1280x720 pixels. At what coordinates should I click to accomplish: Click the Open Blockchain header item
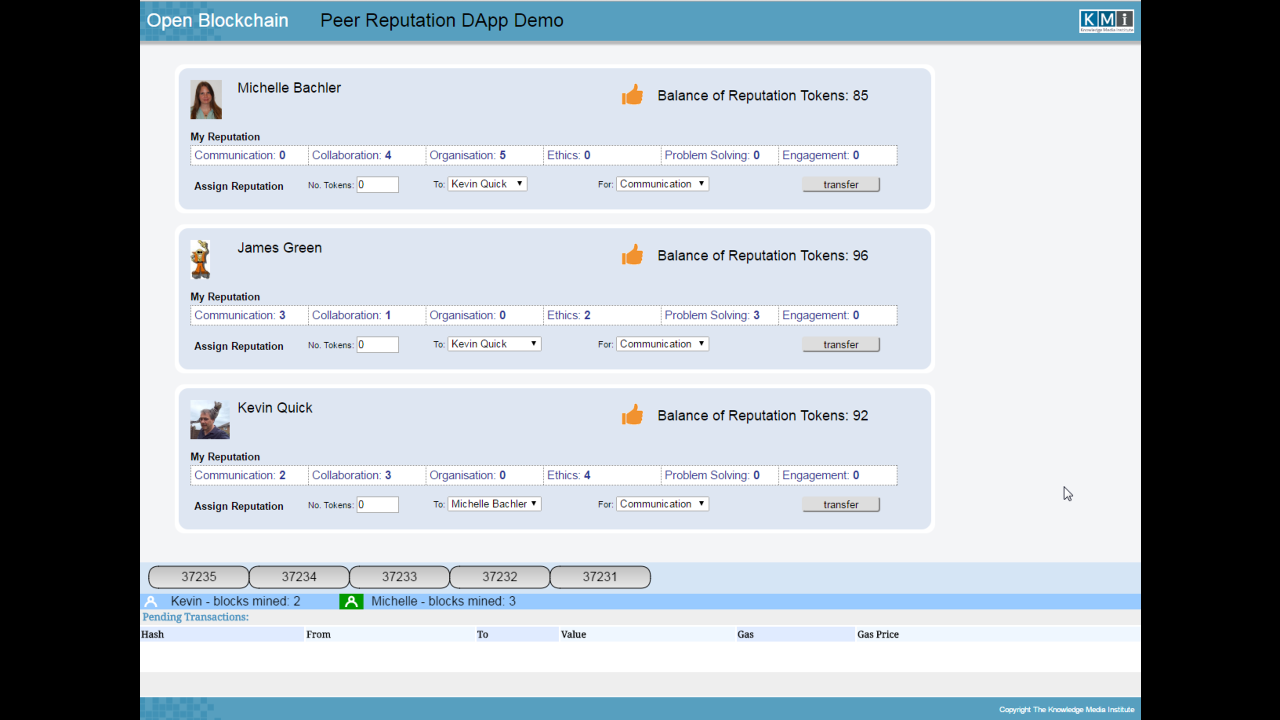217,20
